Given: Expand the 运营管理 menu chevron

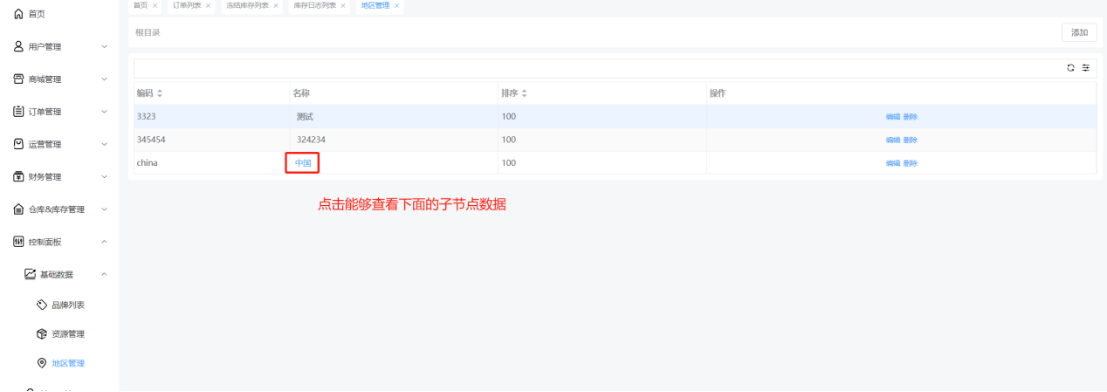Looking at the screenshot, I should coord(104,144).
